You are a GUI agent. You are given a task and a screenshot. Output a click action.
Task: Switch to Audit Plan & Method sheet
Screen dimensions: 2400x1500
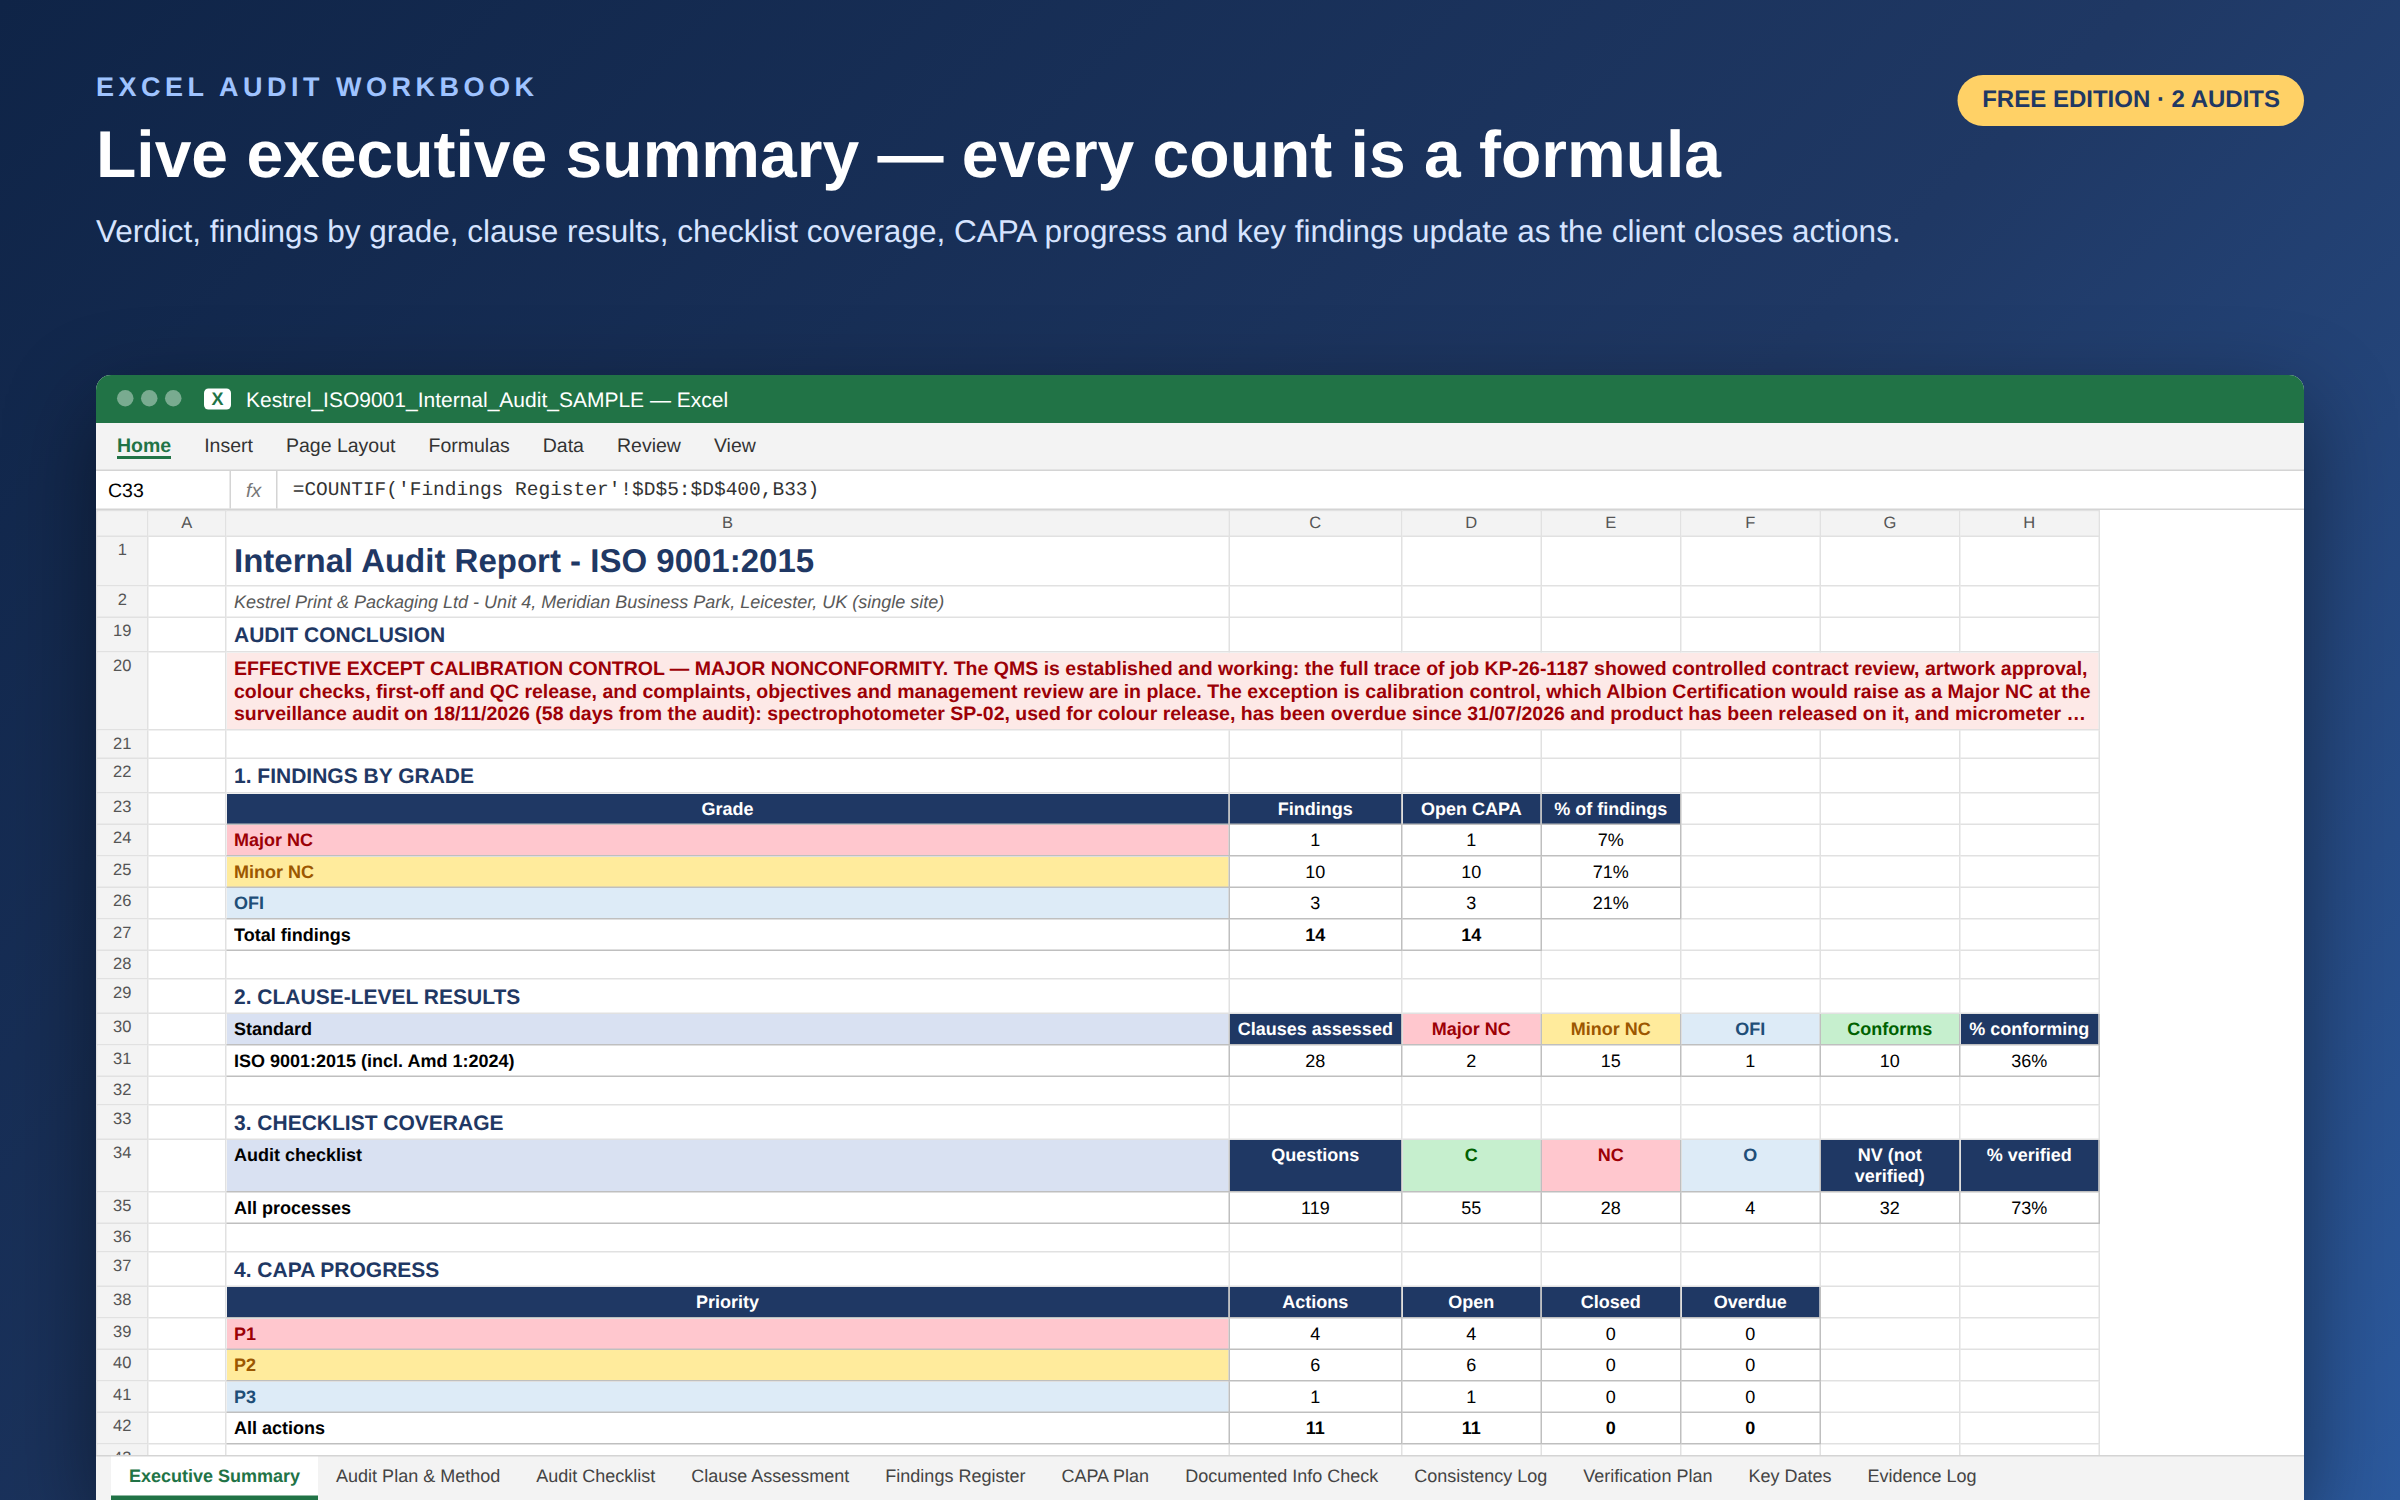418,1476
